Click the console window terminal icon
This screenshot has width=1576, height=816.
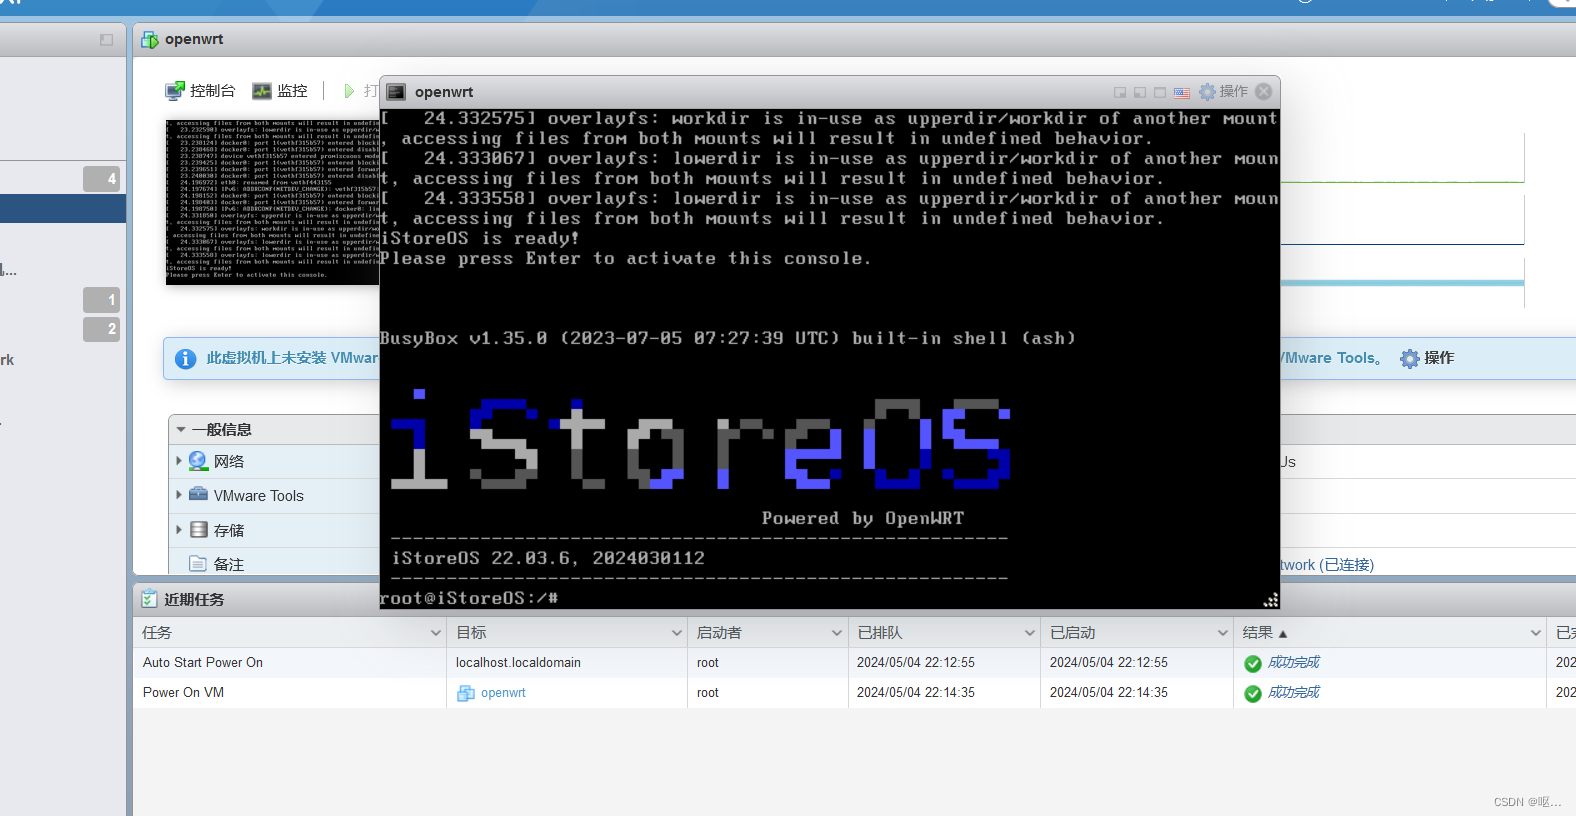click(x=396, y=92)
